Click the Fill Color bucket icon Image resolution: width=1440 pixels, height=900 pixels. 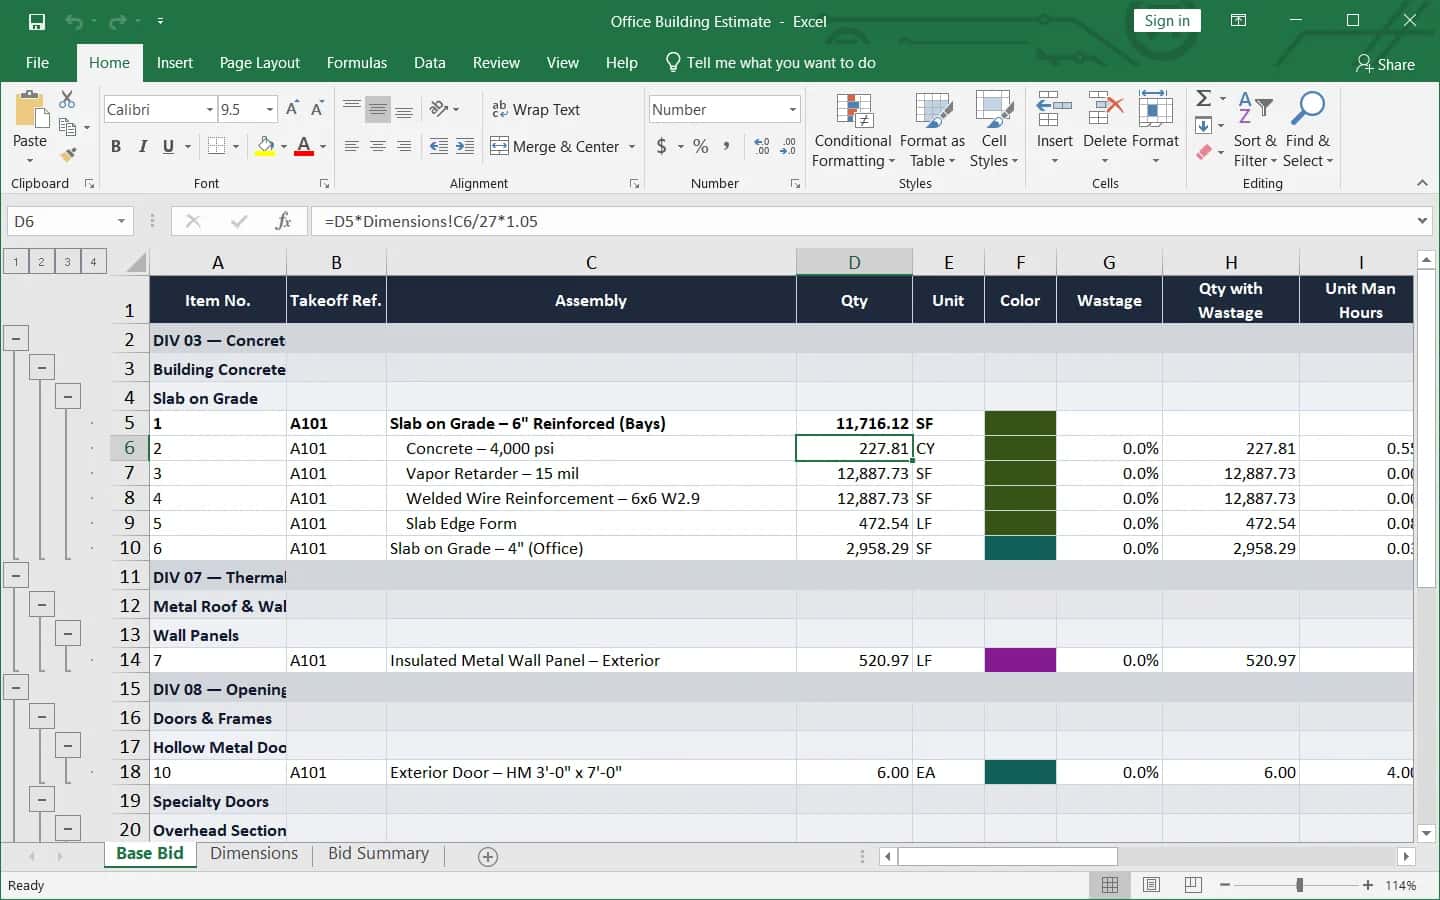coord(265,146)
